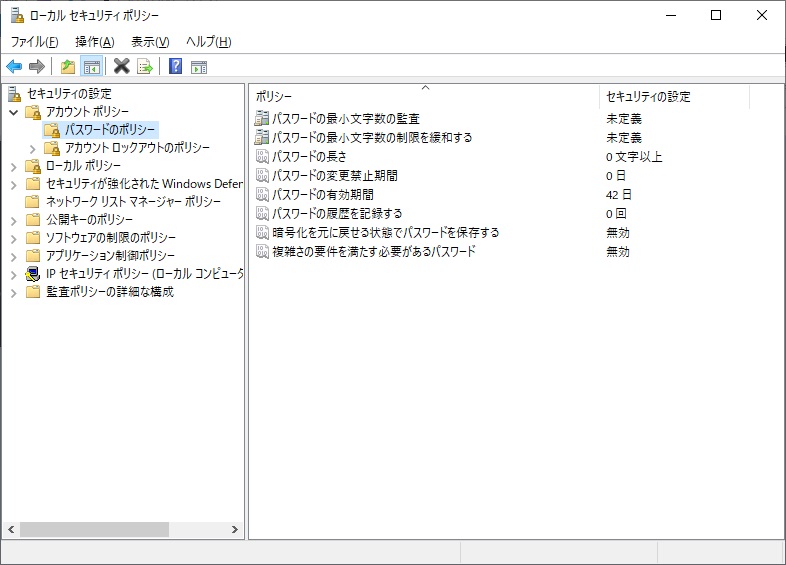Select the パスワードの変更禁止期間 policy text
Image resolution: width=786 pixels, height=565 pixels.
click(x=335, y=175)
